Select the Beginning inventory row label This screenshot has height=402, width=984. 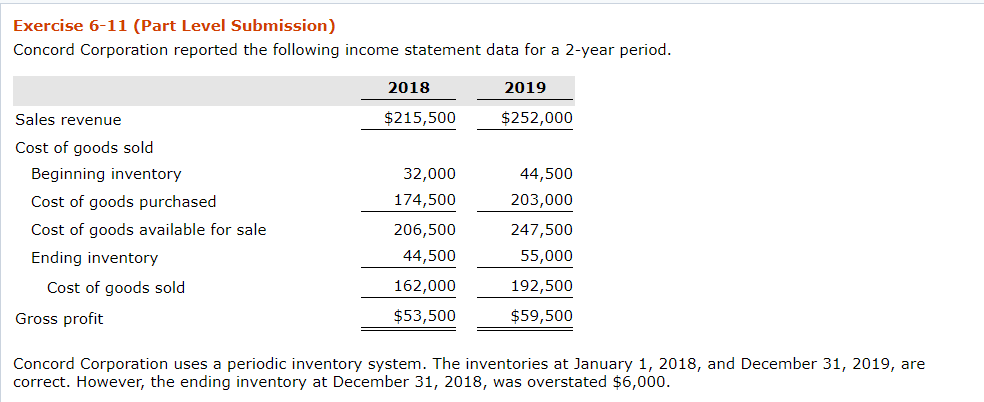click(106, 174)
